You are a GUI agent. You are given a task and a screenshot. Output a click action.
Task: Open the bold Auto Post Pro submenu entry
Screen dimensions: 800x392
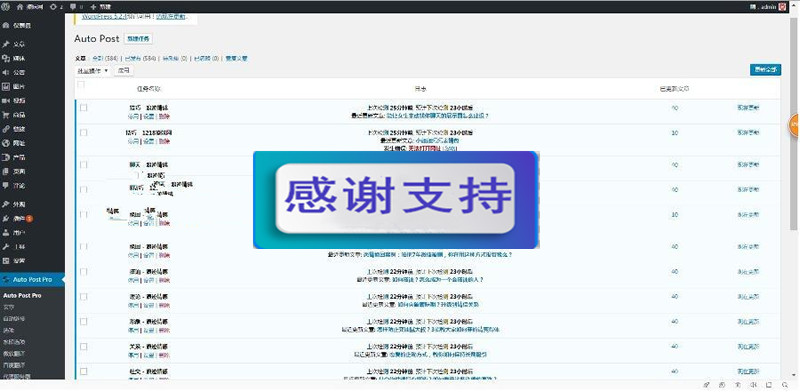pos(22,296)
